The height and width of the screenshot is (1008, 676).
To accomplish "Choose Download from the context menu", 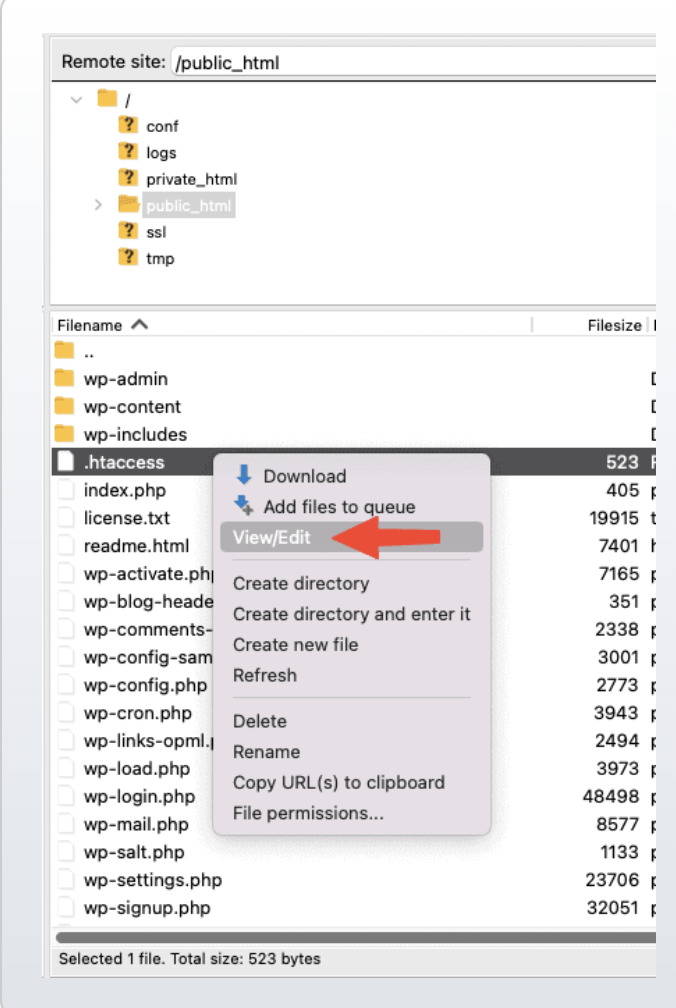I will tap(351, 476).
